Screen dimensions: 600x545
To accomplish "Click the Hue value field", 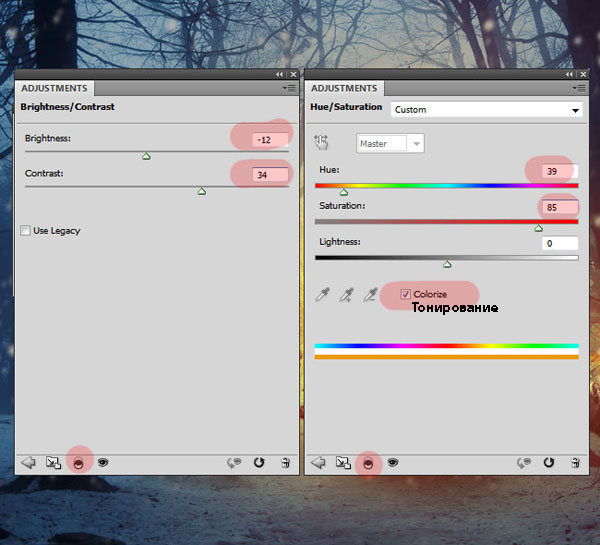I will tap(560, 171).
